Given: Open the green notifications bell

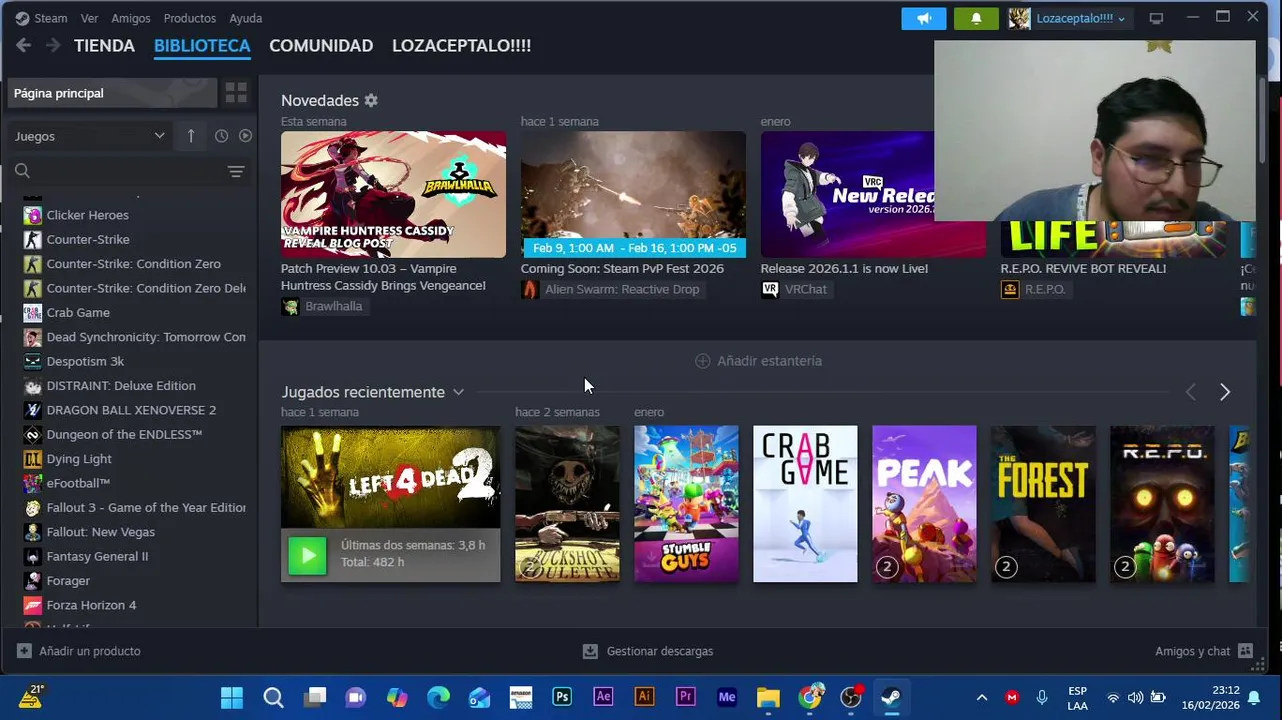Looking at the screenshot, I should click(x=976, y=18).
